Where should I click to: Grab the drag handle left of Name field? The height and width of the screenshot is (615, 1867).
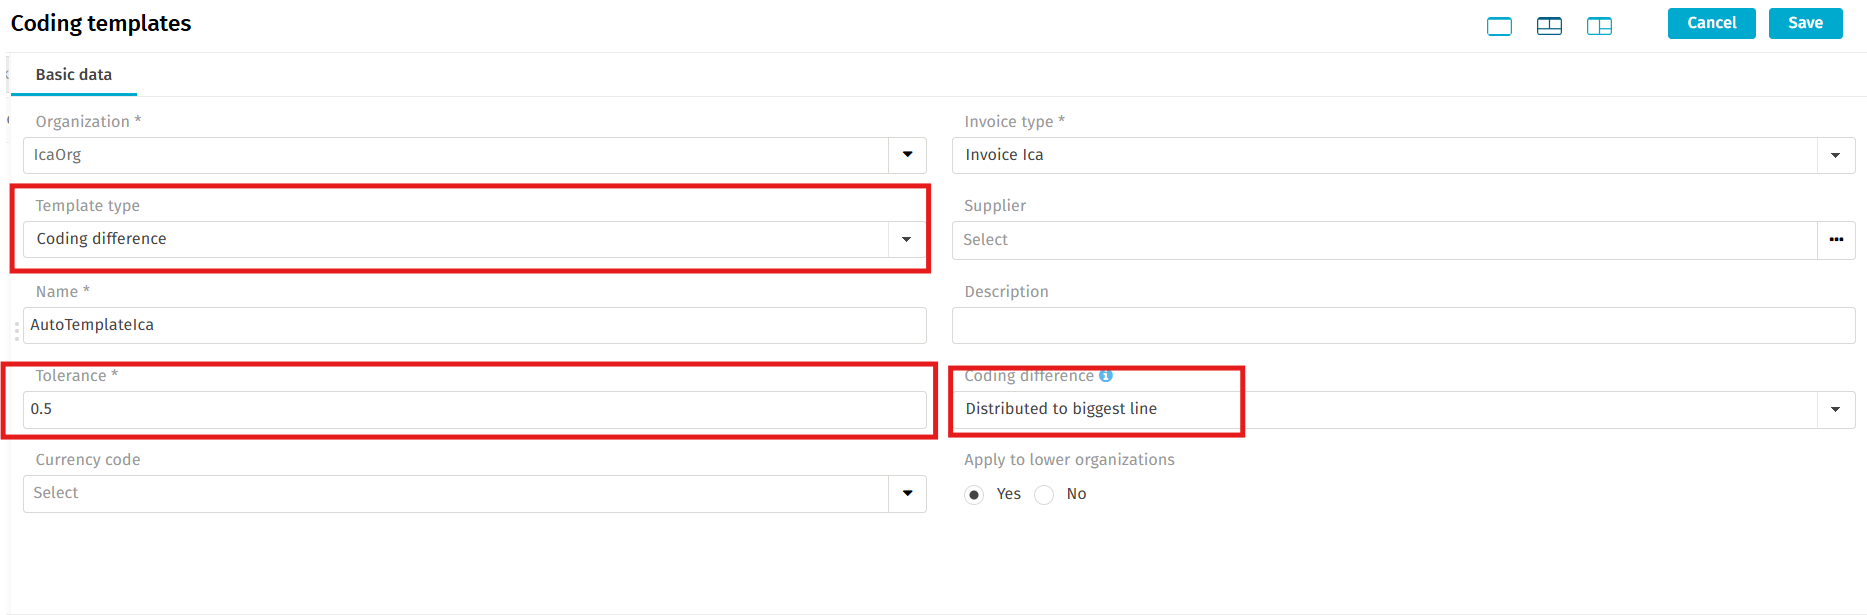tap(17, 331)
